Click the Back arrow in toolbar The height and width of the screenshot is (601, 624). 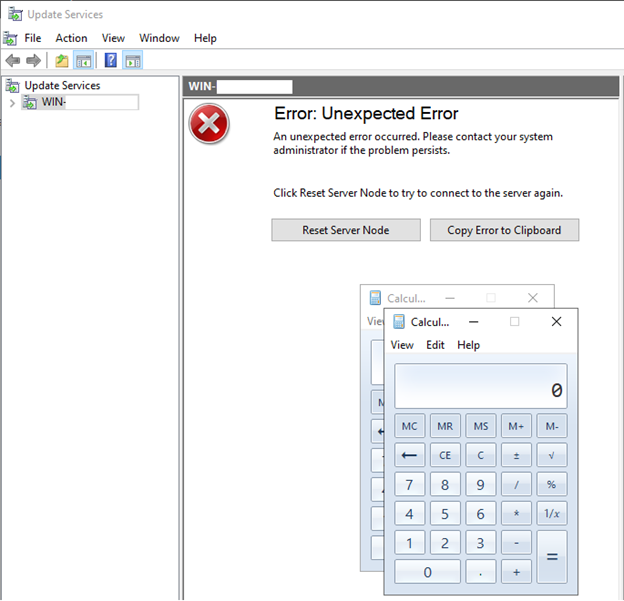[12, 60]
